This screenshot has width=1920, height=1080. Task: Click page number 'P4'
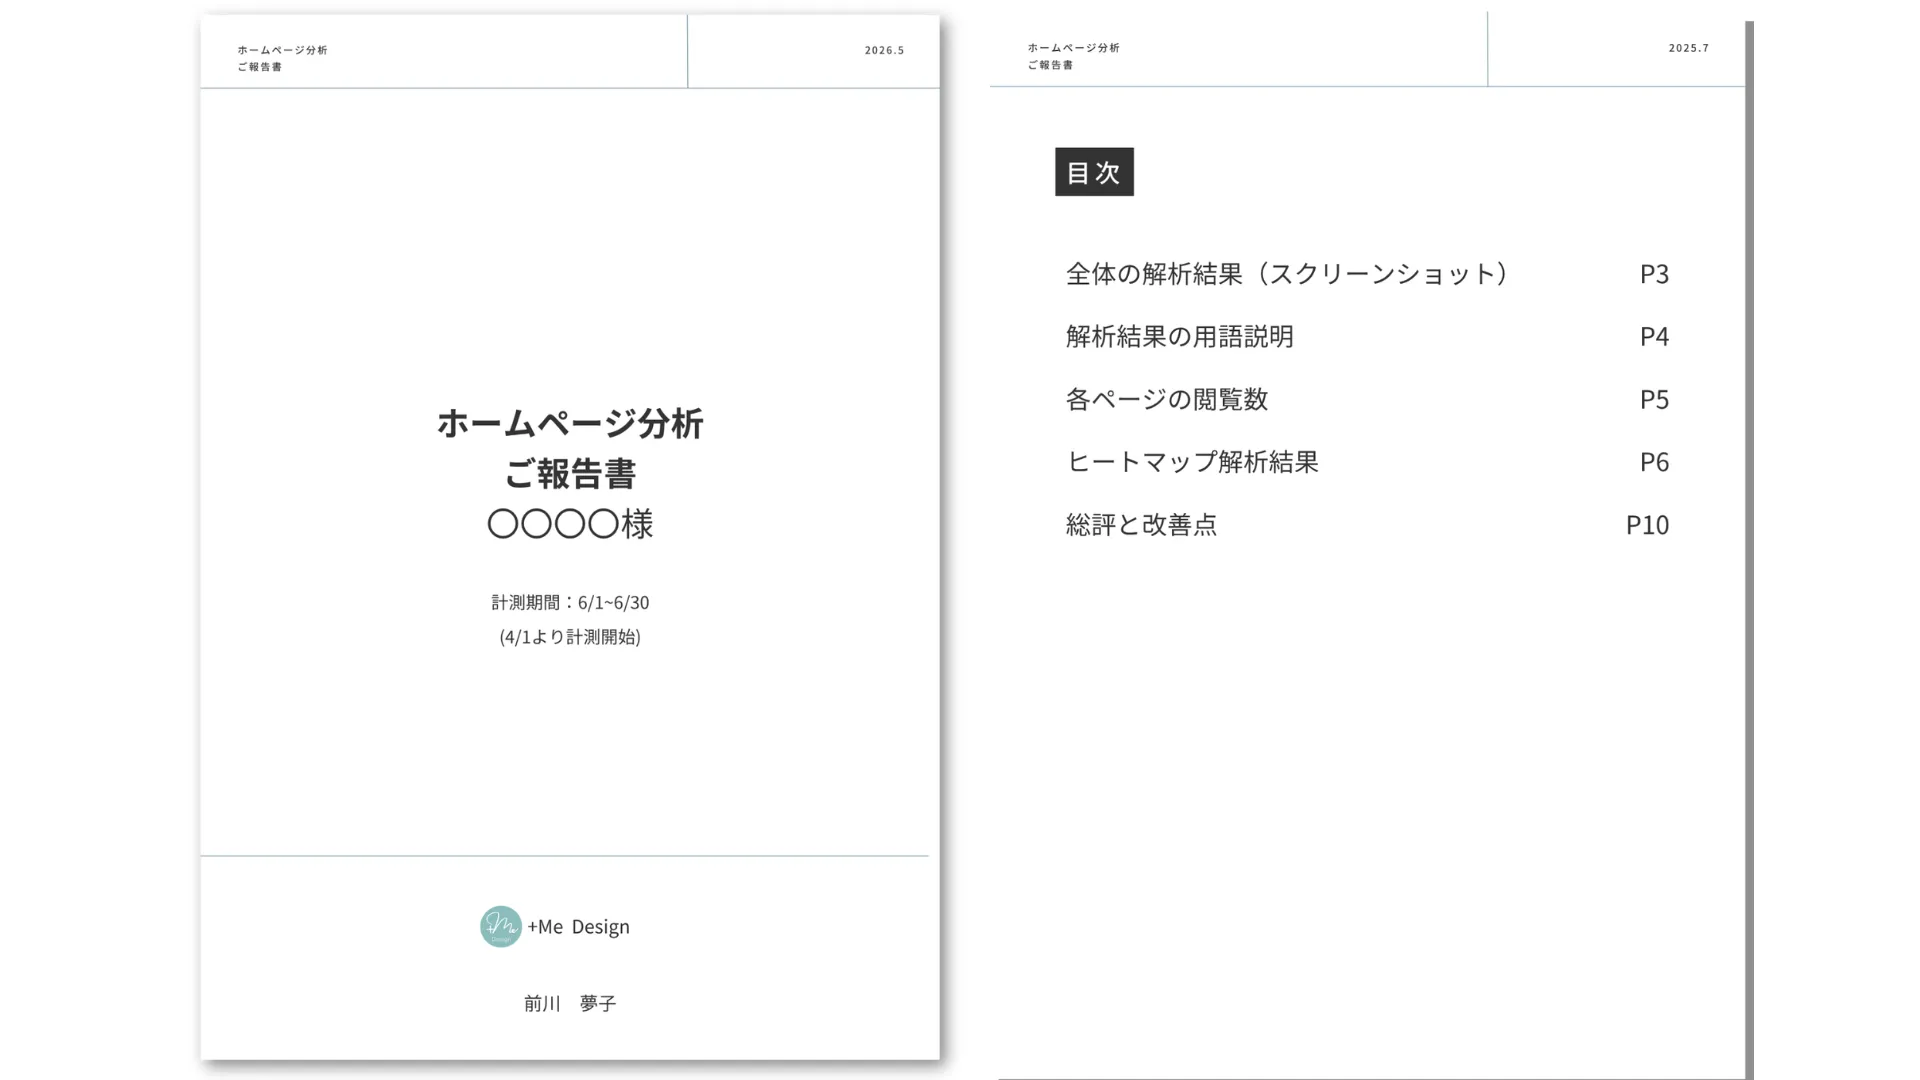1654,336
